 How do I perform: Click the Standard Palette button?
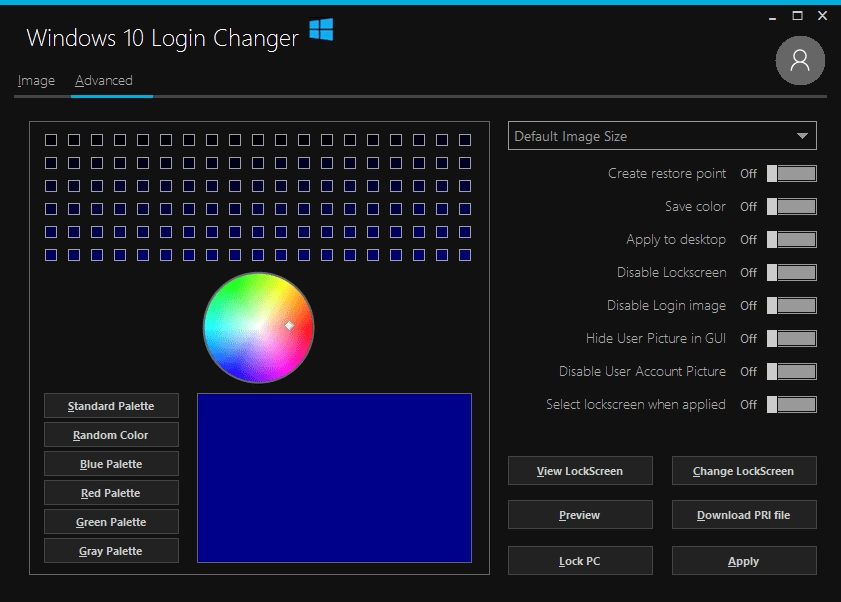[111, 406]
